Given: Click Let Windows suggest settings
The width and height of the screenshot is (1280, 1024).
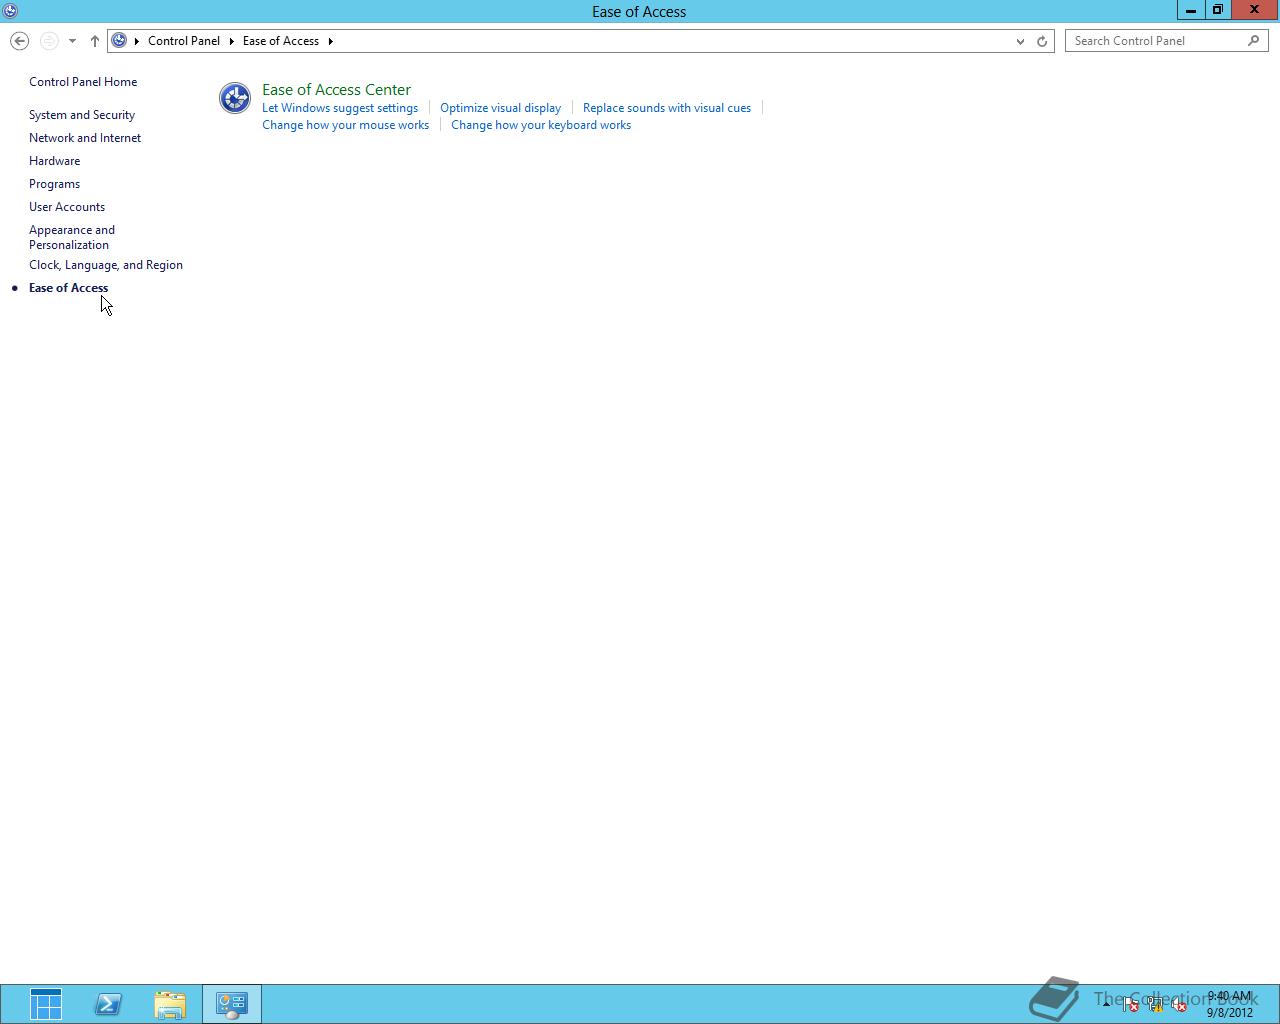Looking at the screenshot, I should click(340, 108).
